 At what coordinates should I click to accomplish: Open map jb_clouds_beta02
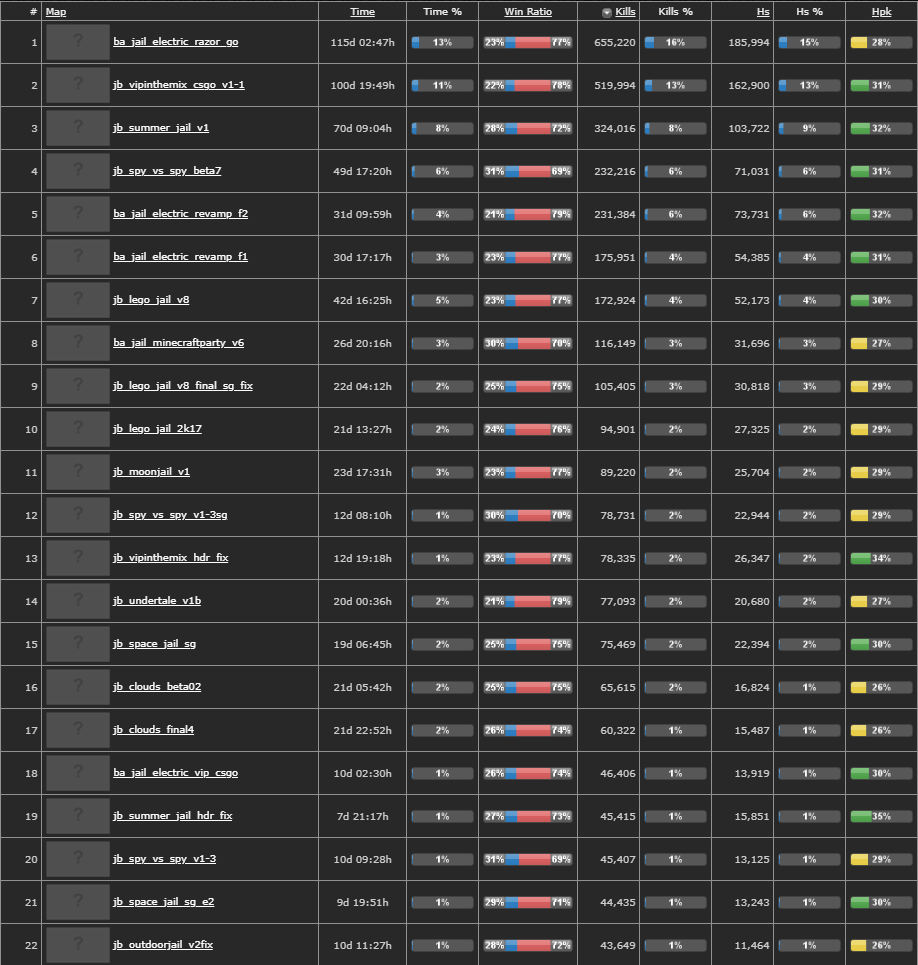tap(157, 687)
